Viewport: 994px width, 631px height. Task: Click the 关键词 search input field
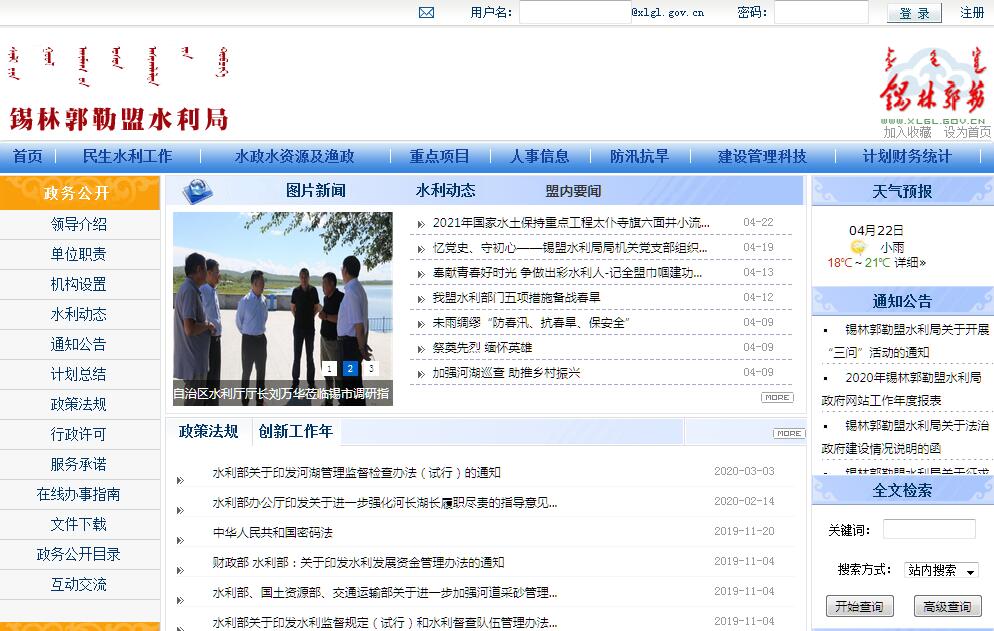click(928, 530)
